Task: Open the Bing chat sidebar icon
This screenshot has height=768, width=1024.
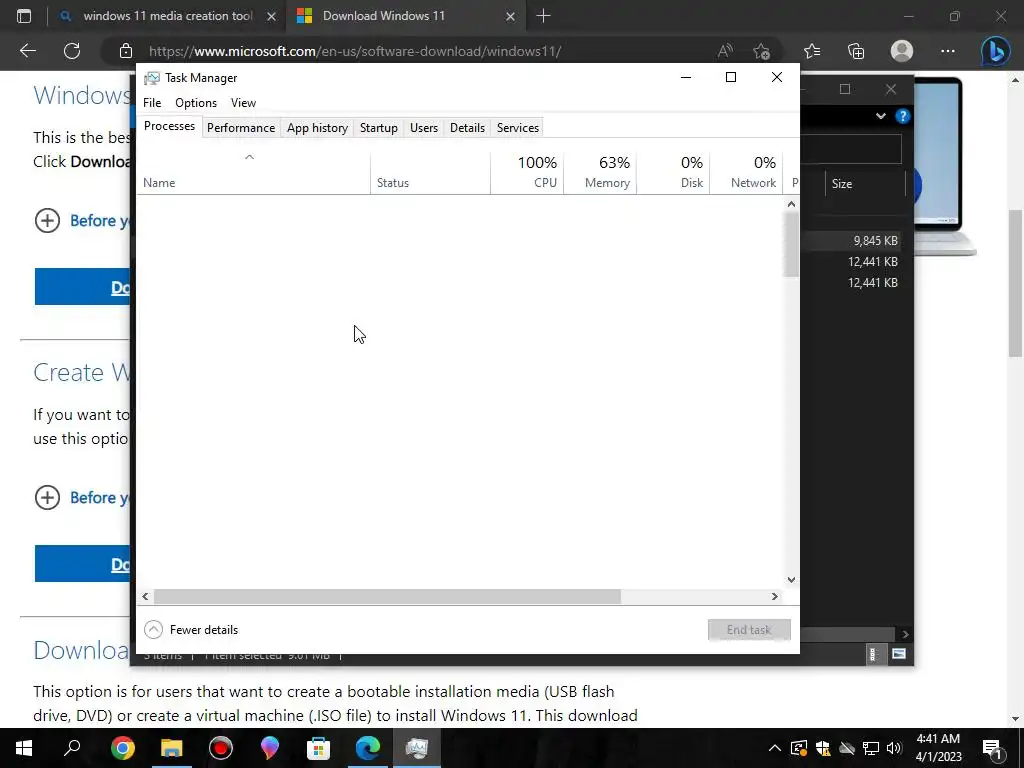Action: (x=995, y=51)
